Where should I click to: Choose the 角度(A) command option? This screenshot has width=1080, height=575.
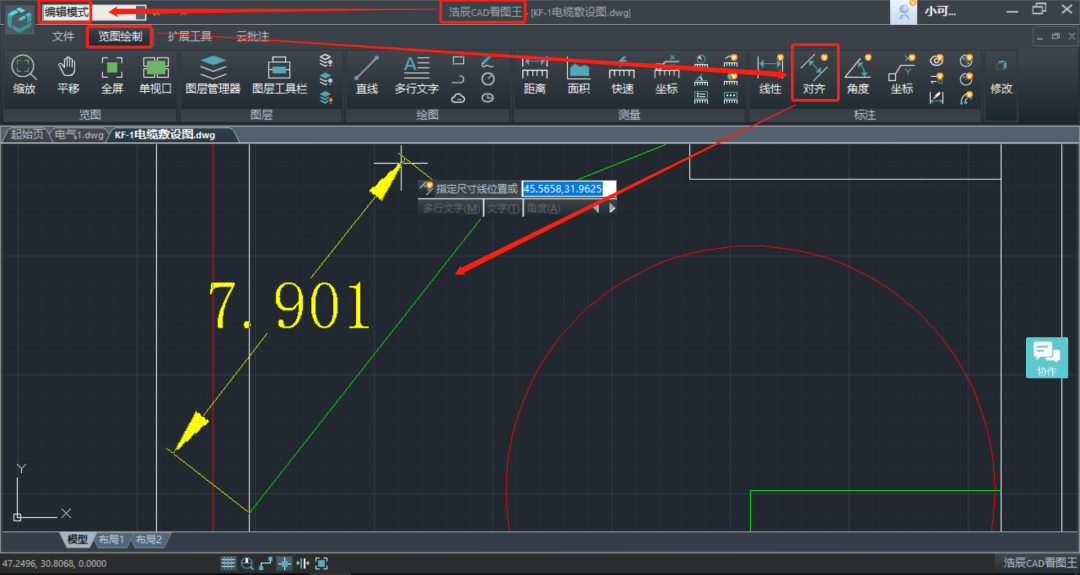(x=543, y=208)
